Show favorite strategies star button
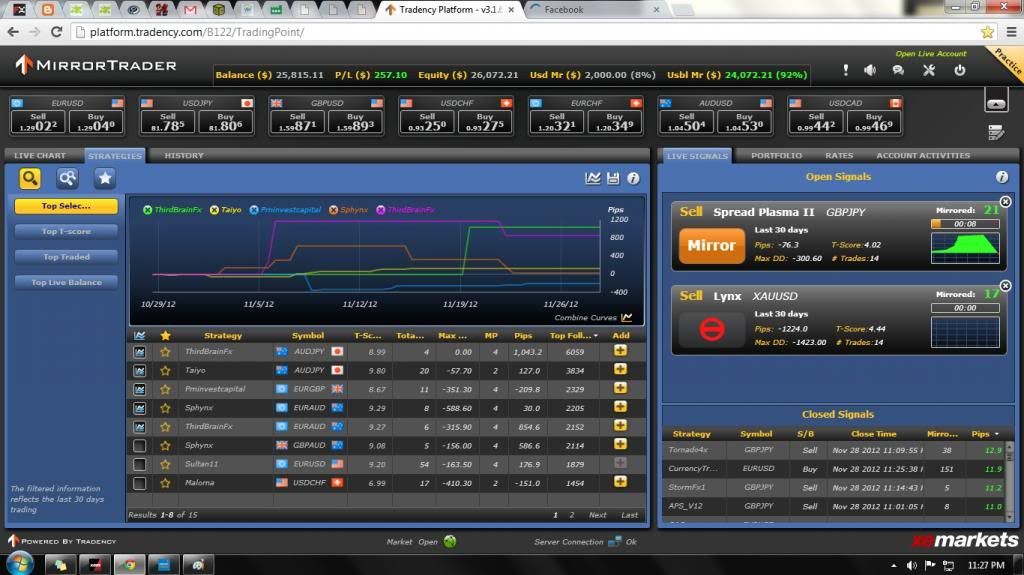 click(104, 178)
